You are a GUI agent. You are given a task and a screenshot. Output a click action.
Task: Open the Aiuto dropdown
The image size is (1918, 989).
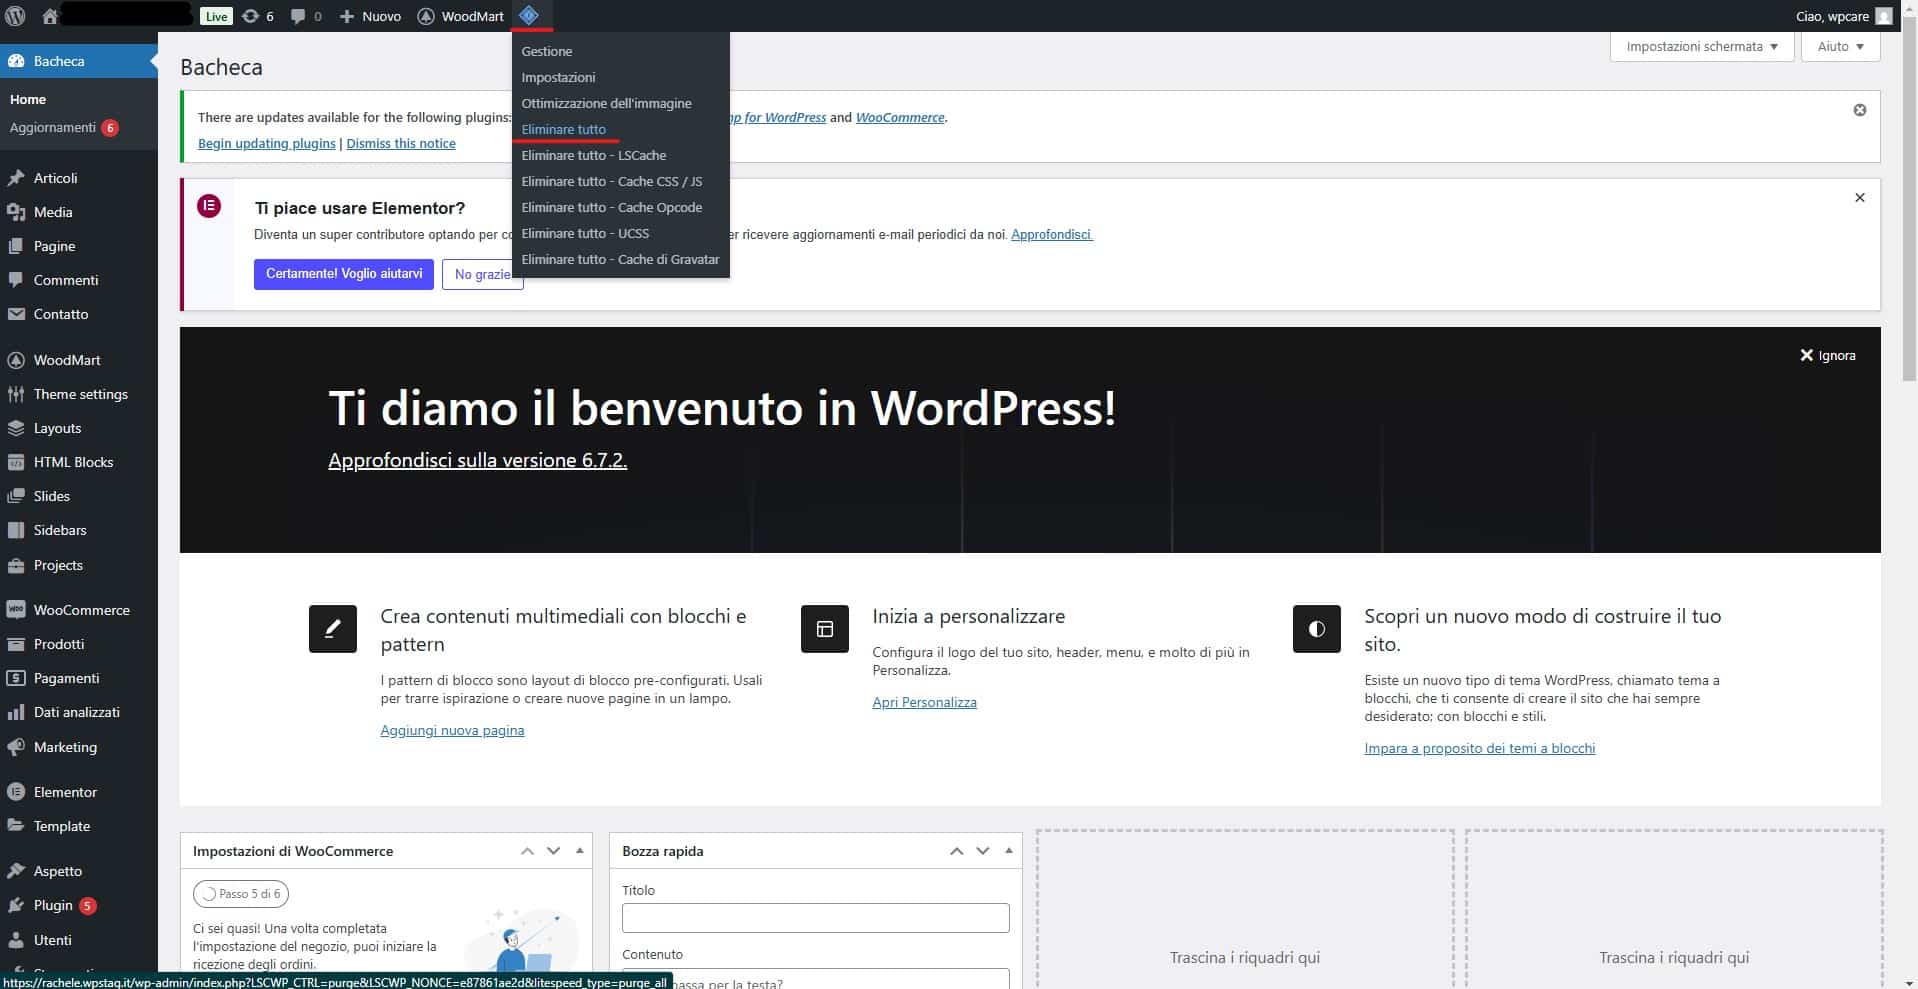(x=1840, y=46)
